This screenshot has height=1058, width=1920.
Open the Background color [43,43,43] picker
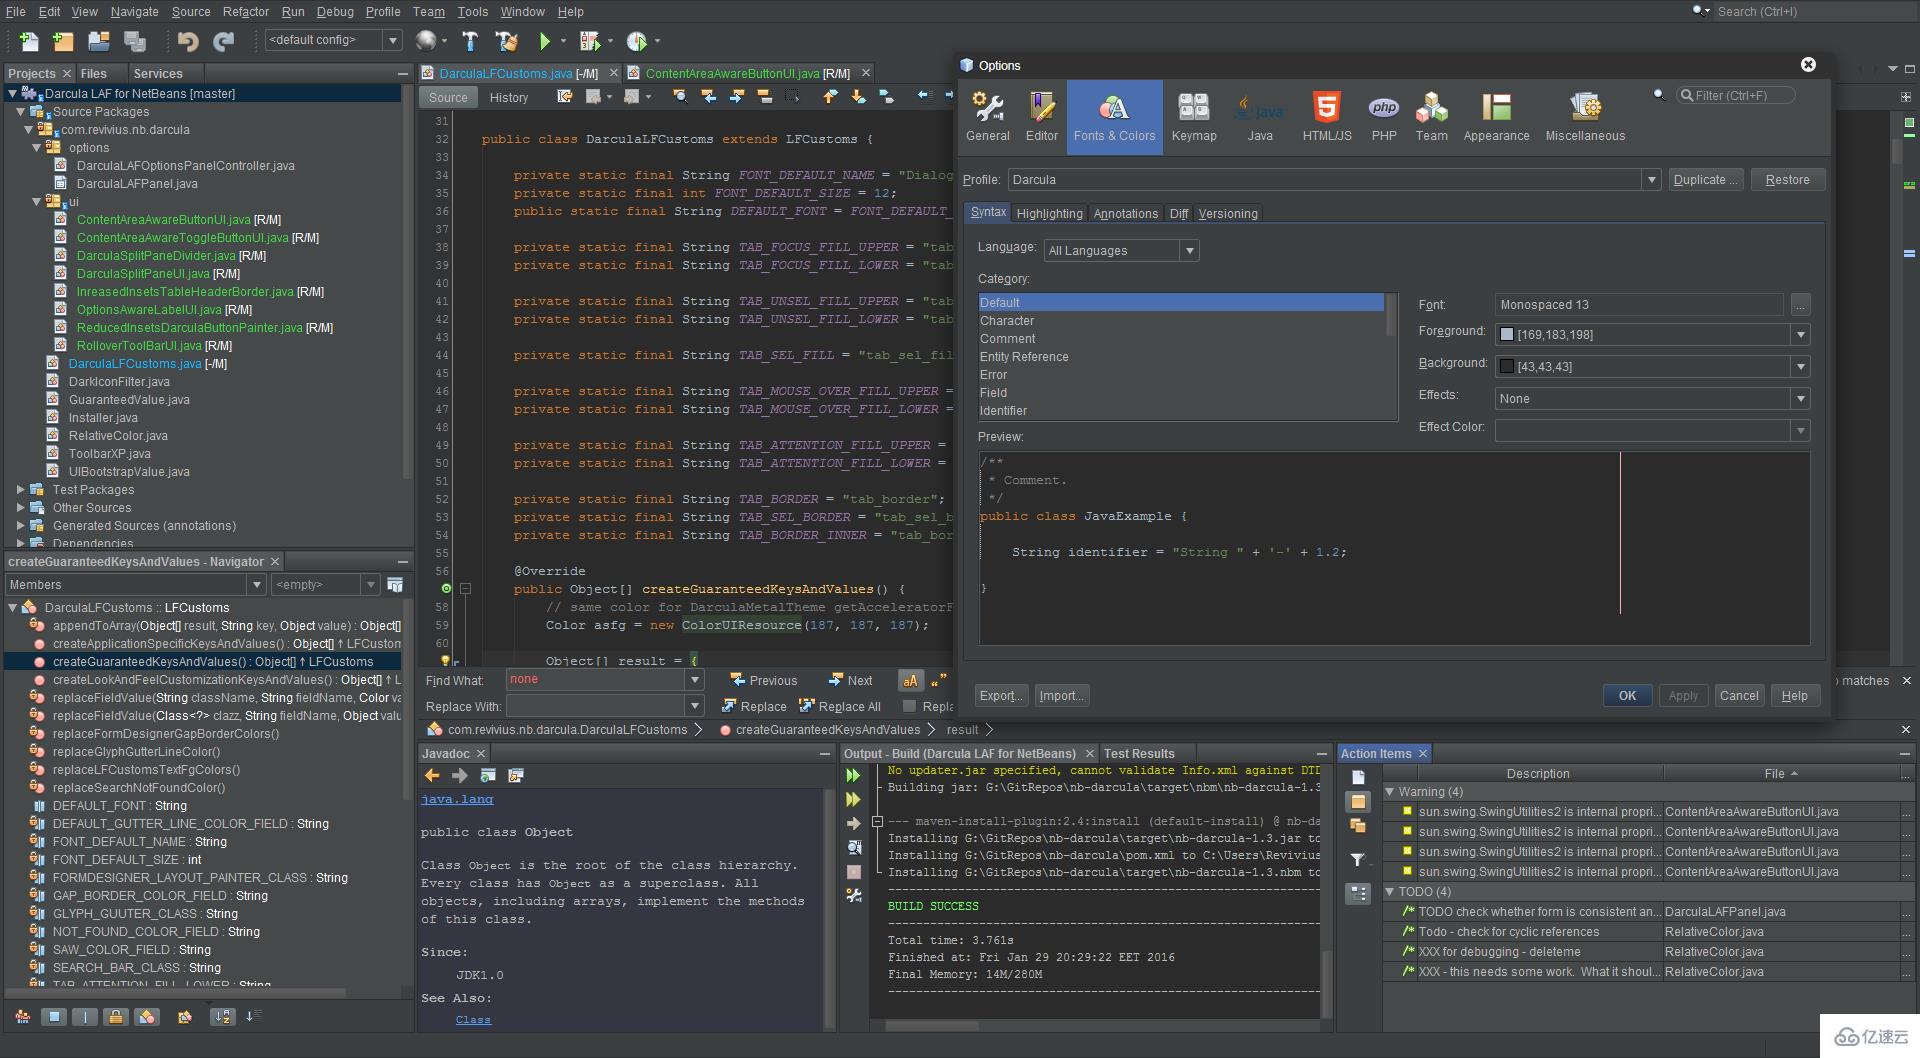tap(1652, 367)
